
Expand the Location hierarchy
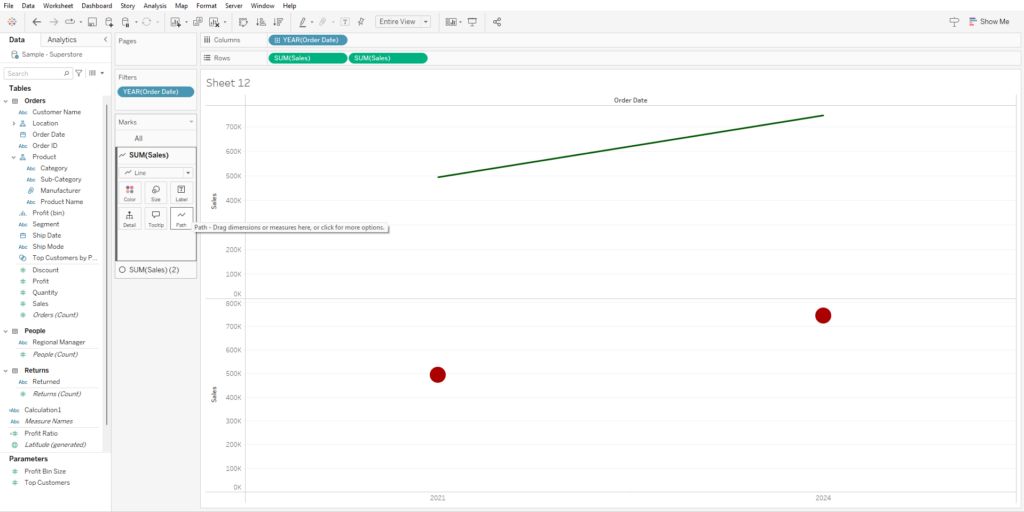point(14,123)
